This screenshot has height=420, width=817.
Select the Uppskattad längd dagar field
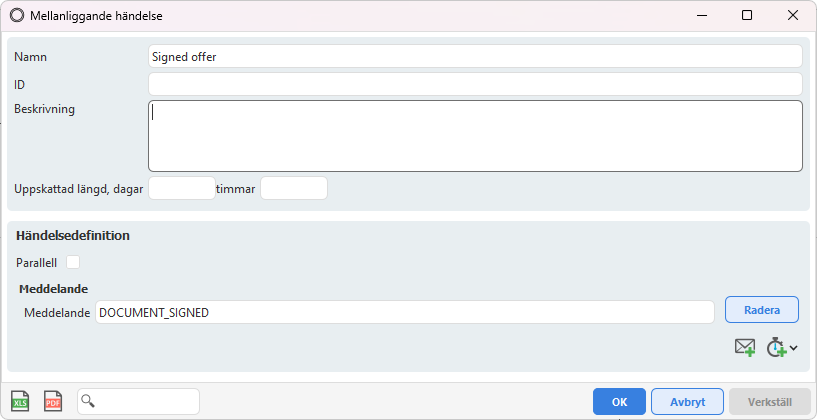182,188
